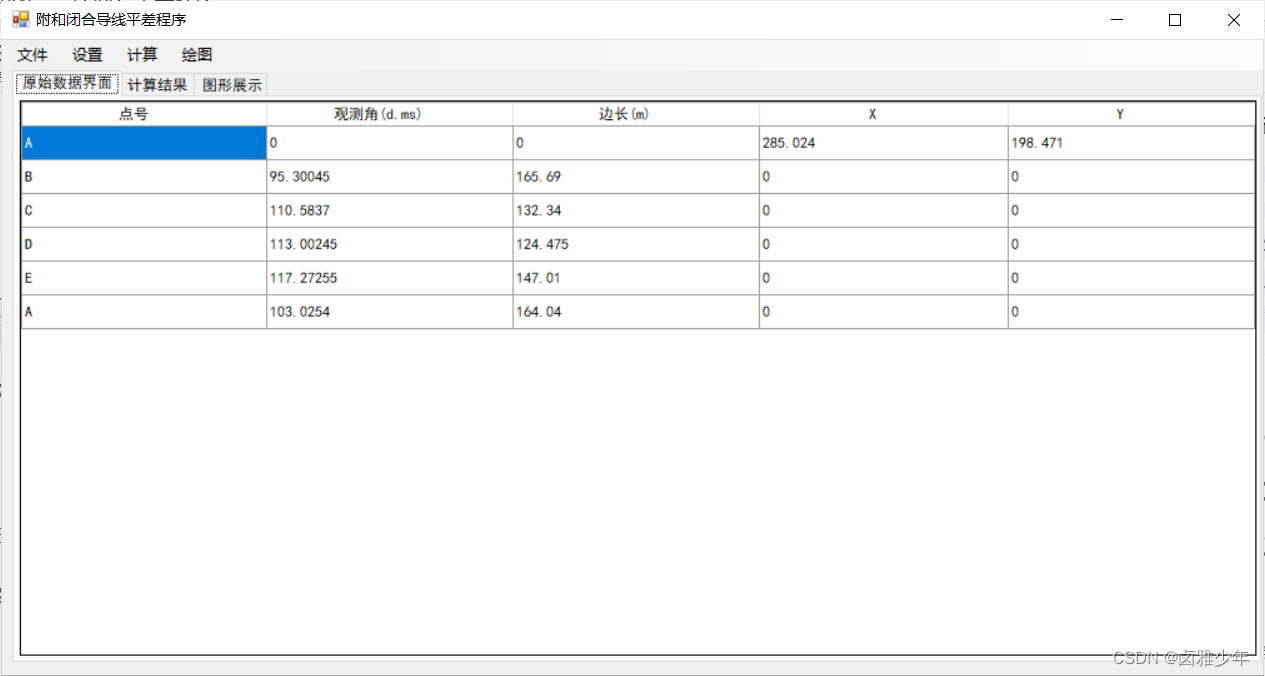Select cell with Y value 198.471
Image resolution: width=1265 pixels, height=676 pixels.
click(1131, 143)
